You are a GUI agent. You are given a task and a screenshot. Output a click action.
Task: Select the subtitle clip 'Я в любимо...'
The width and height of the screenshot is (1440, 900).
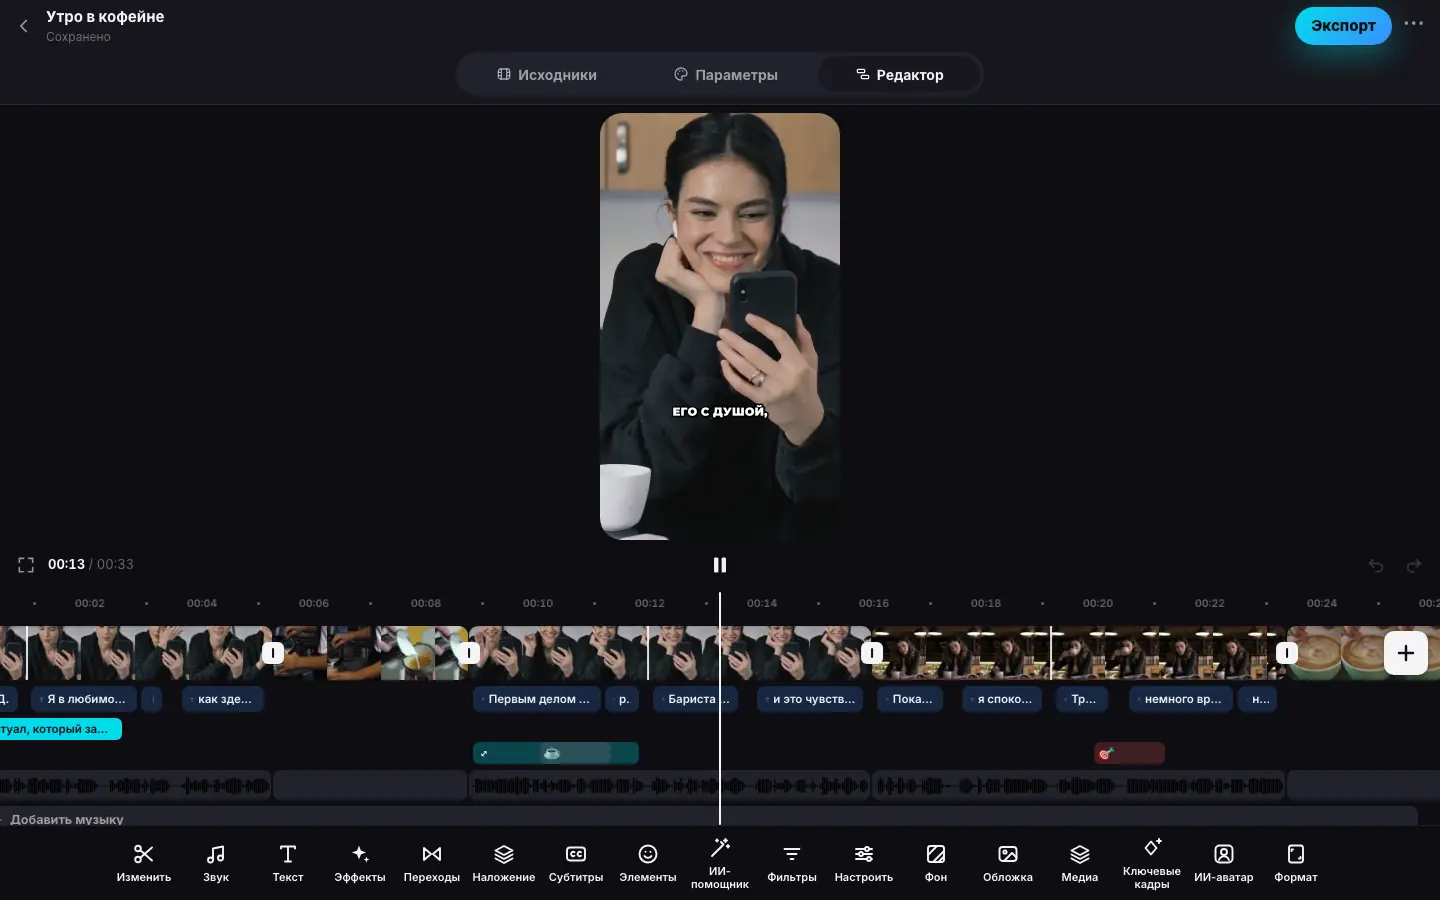click(84, 699)
